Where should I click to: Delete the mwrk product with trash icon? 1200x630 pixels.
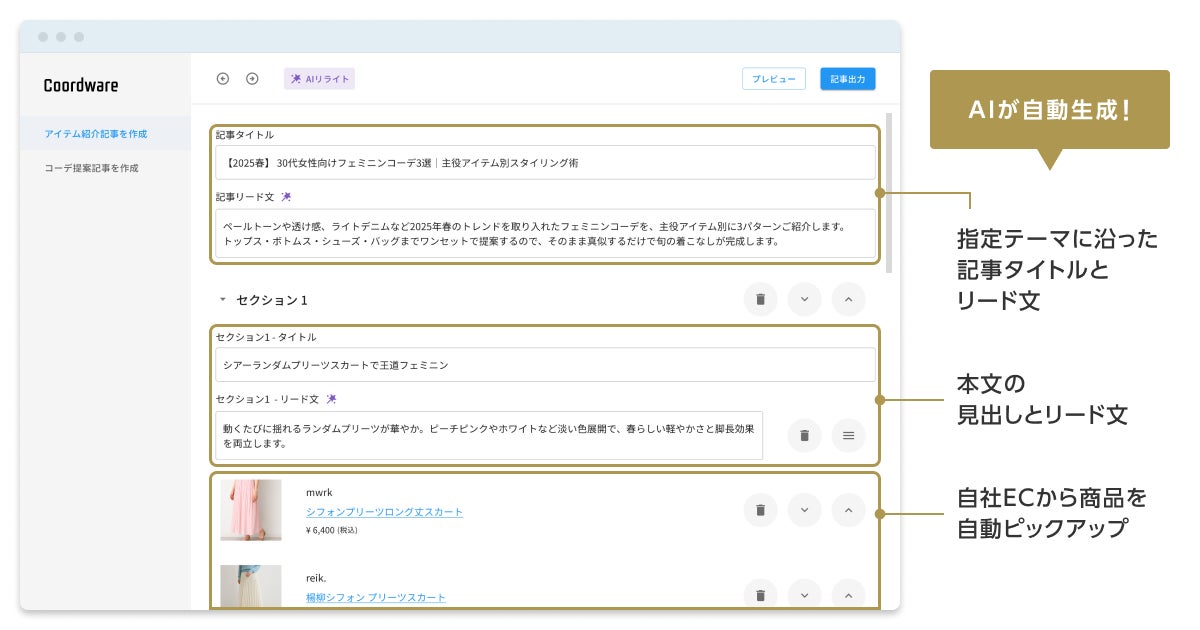tap(760, 510)
